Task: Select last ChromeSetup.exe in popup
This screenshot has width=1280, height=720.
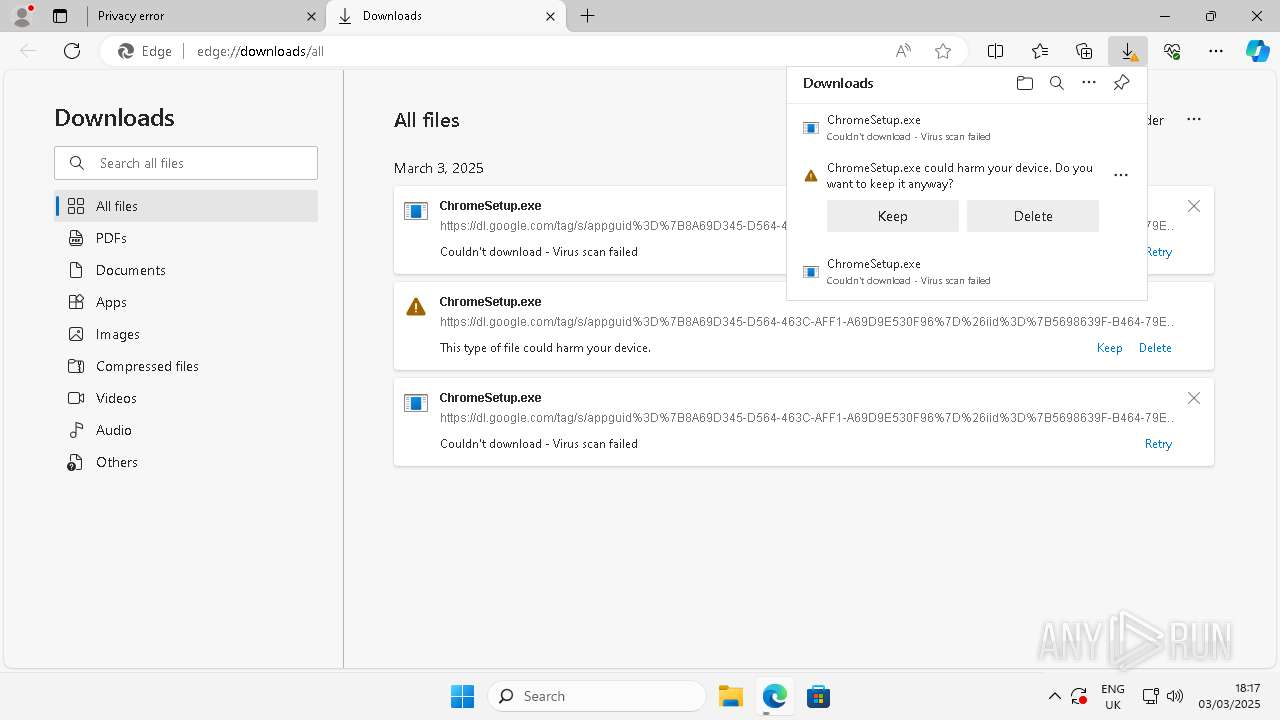Action: (966, 272)
